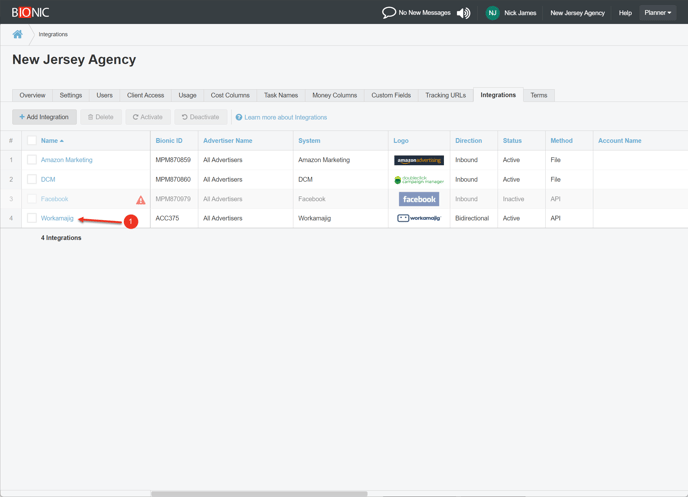This screenshot has height=497, width=688.
Task: Open the Facebook integration link
Action: point(54,199)
